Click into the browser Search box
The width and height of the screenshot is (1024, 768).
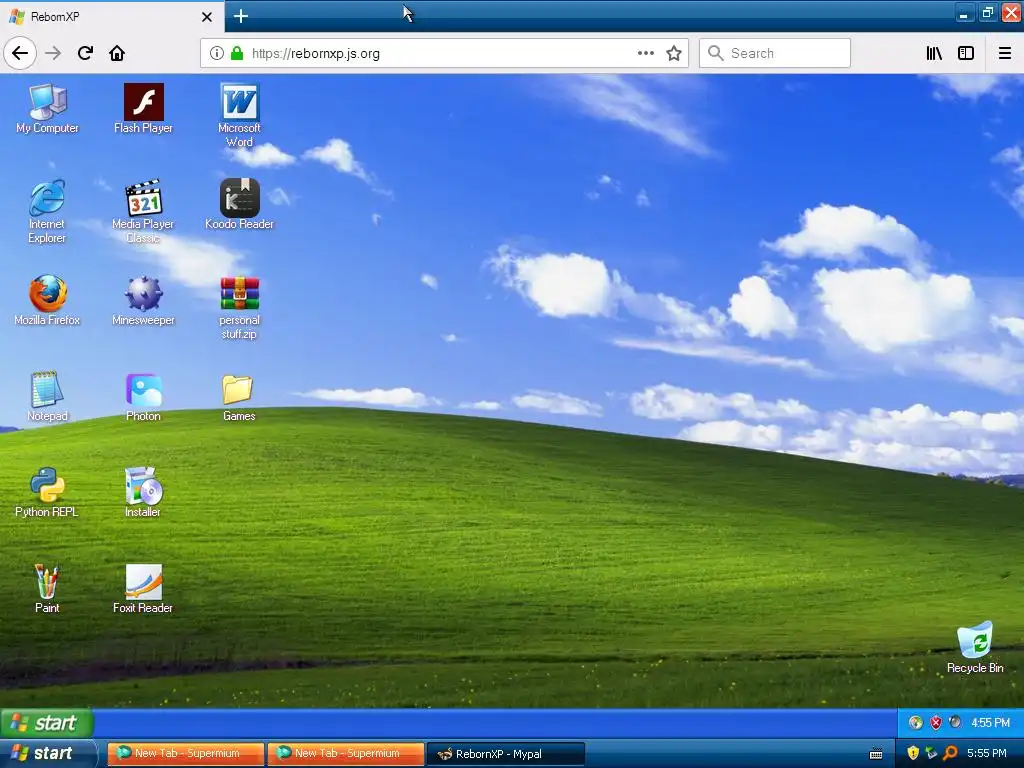click(775, 53)
